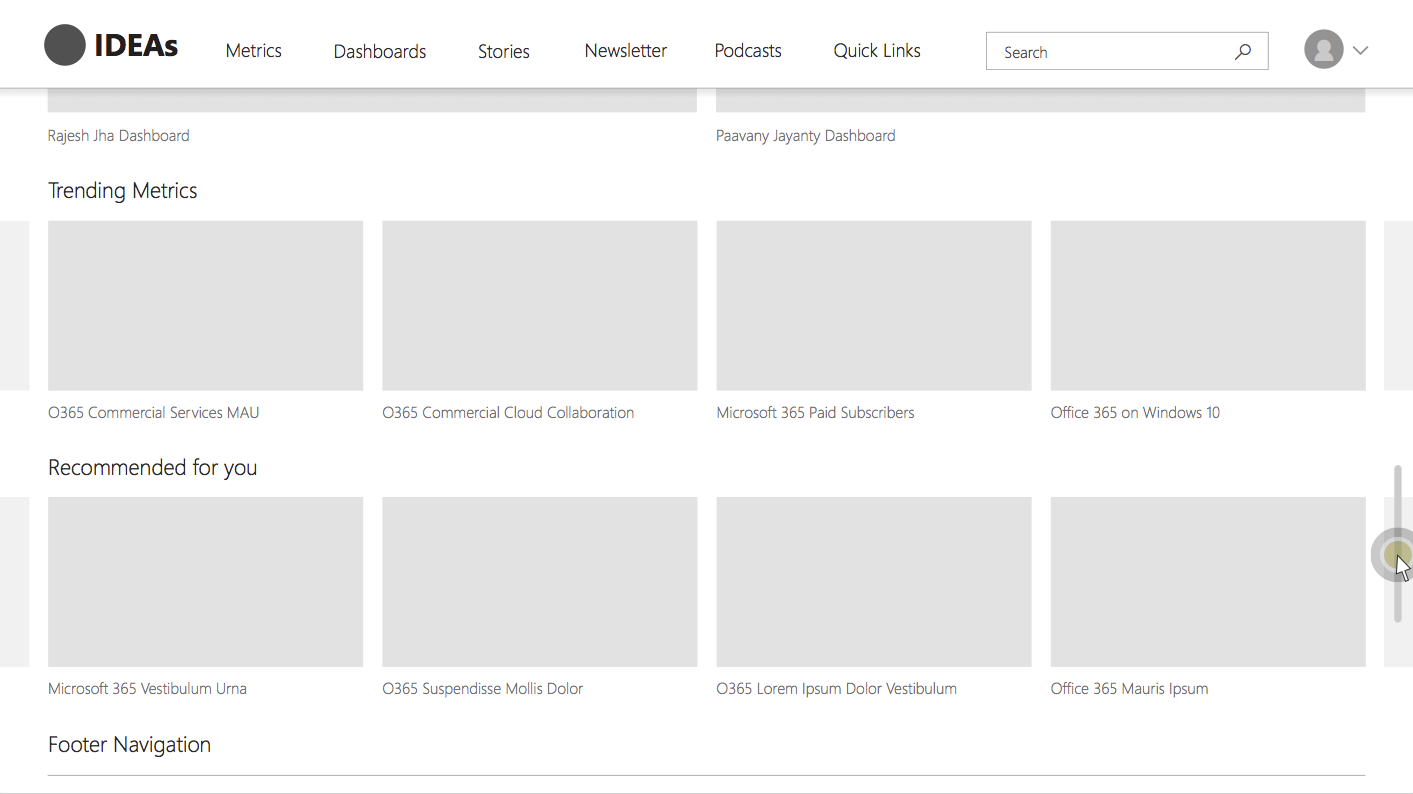
Task: Show previous Recommended for you cards on left
Action: tap(14, 582)
